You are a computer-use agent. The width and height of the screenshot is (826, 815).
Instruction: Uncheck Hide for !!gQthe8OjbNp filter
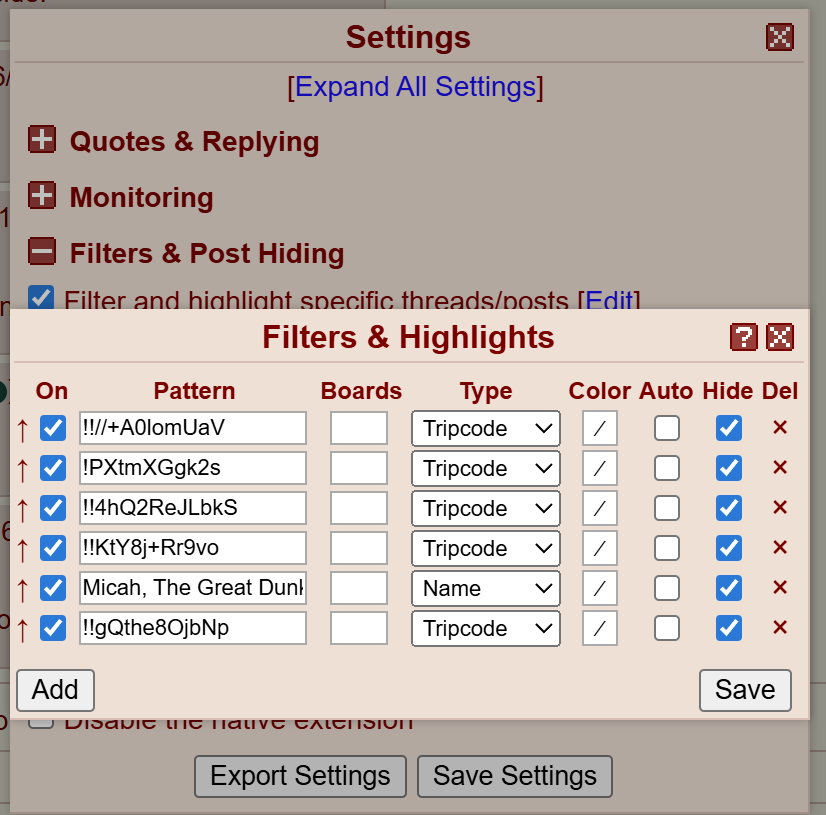(729, 628)
